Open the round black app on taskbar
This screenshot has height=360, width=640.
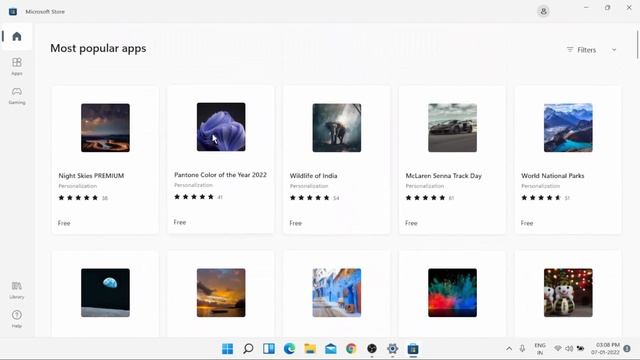372,349
